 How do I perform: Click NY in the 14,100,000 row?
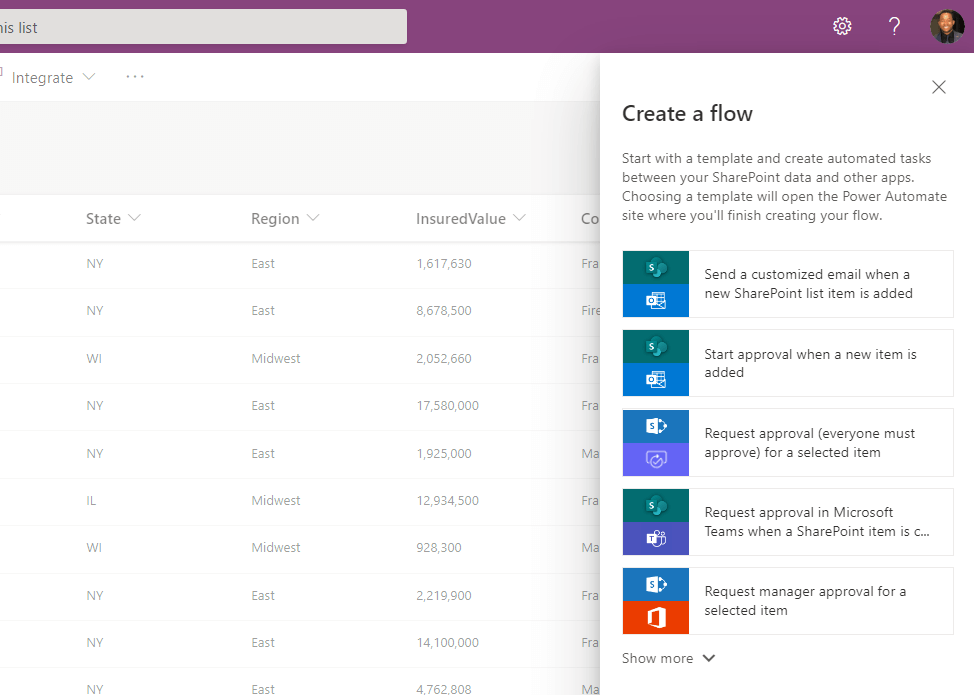[x=94, y=643]
